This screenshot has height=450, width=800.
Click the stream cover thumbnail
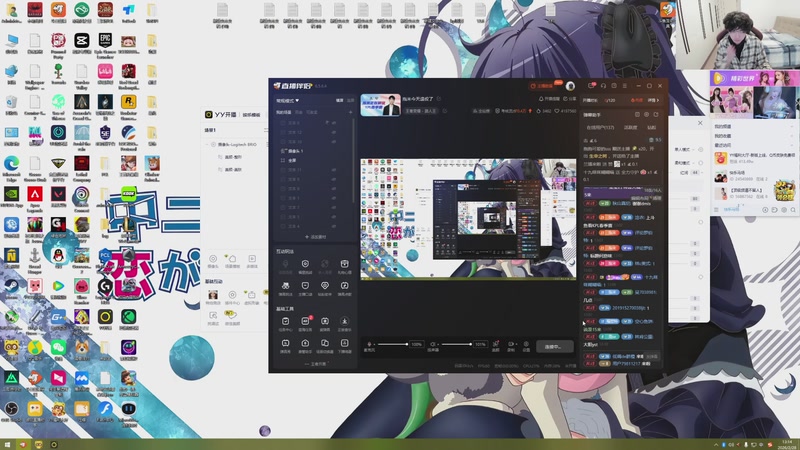pyautogui.click(x=381, y=105)
